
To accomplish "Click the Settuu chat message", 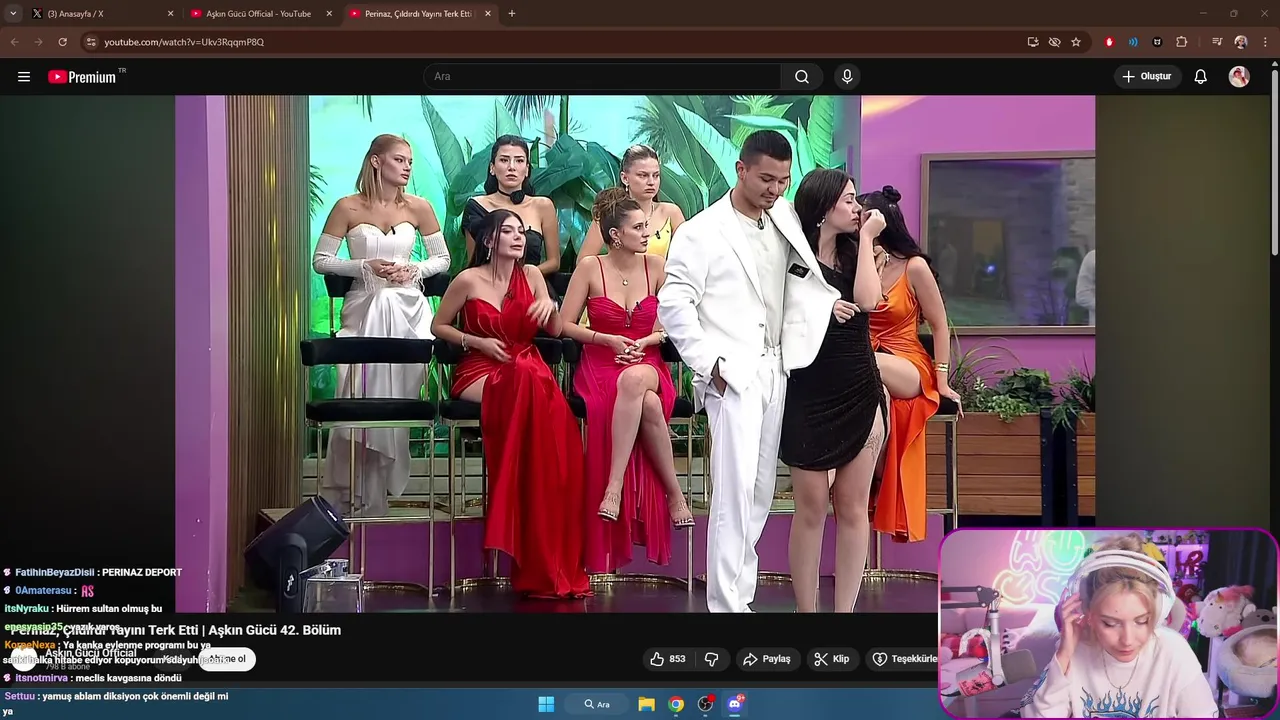I will [116, 703].
